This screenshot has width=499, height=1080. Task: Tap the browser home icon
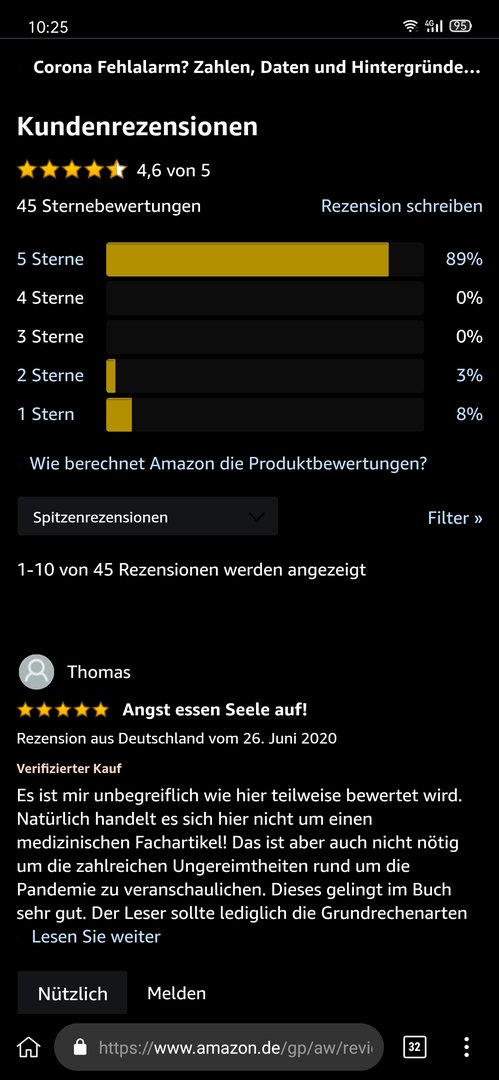click(28, 1048)
